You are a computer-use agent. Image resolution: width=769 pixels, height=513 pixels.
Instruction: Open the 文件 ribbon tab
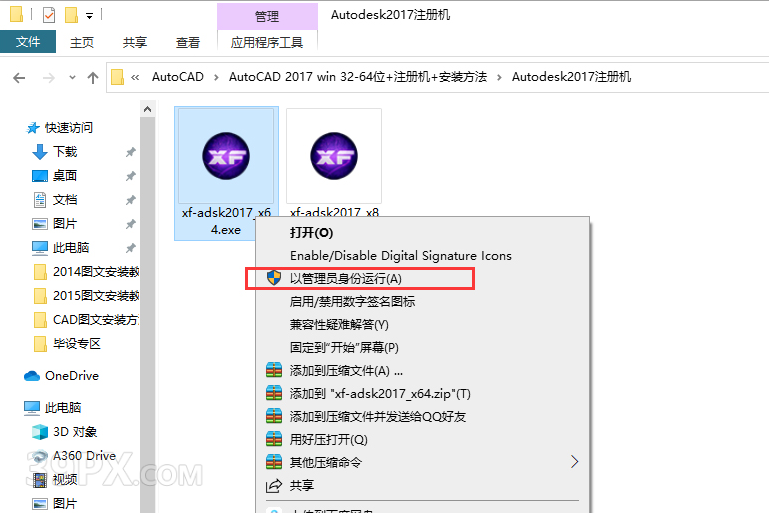click(x=28, y=42)
